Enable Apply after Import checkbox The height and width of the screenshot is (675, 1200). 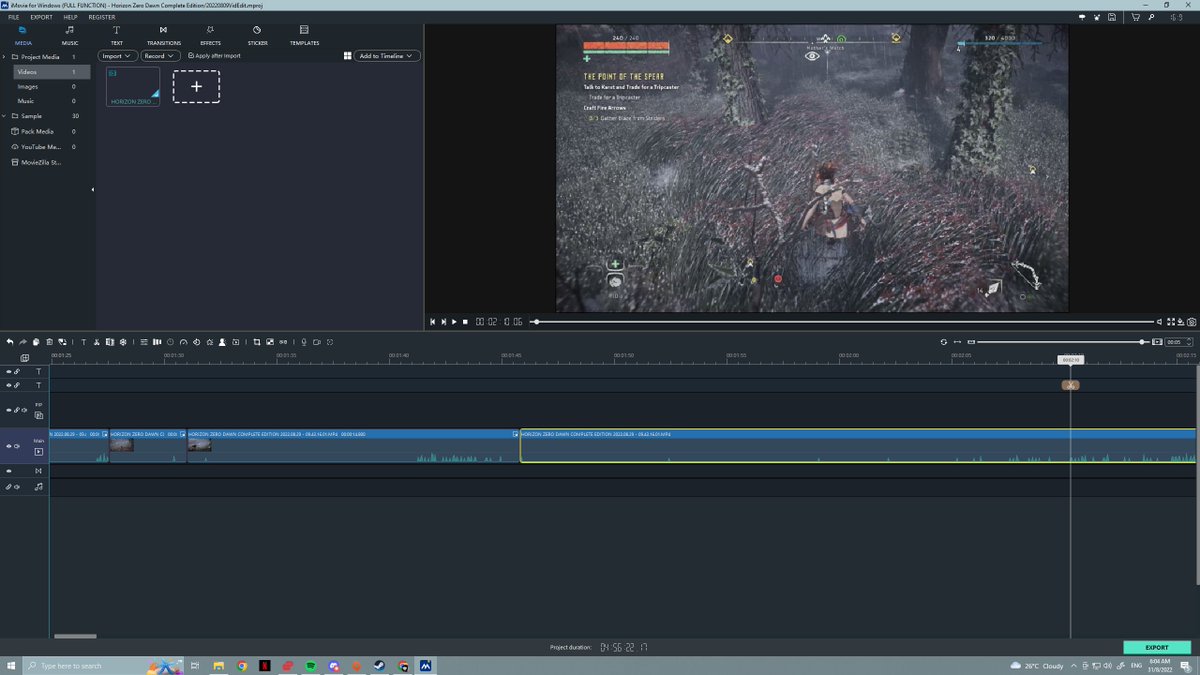point(191,56)
